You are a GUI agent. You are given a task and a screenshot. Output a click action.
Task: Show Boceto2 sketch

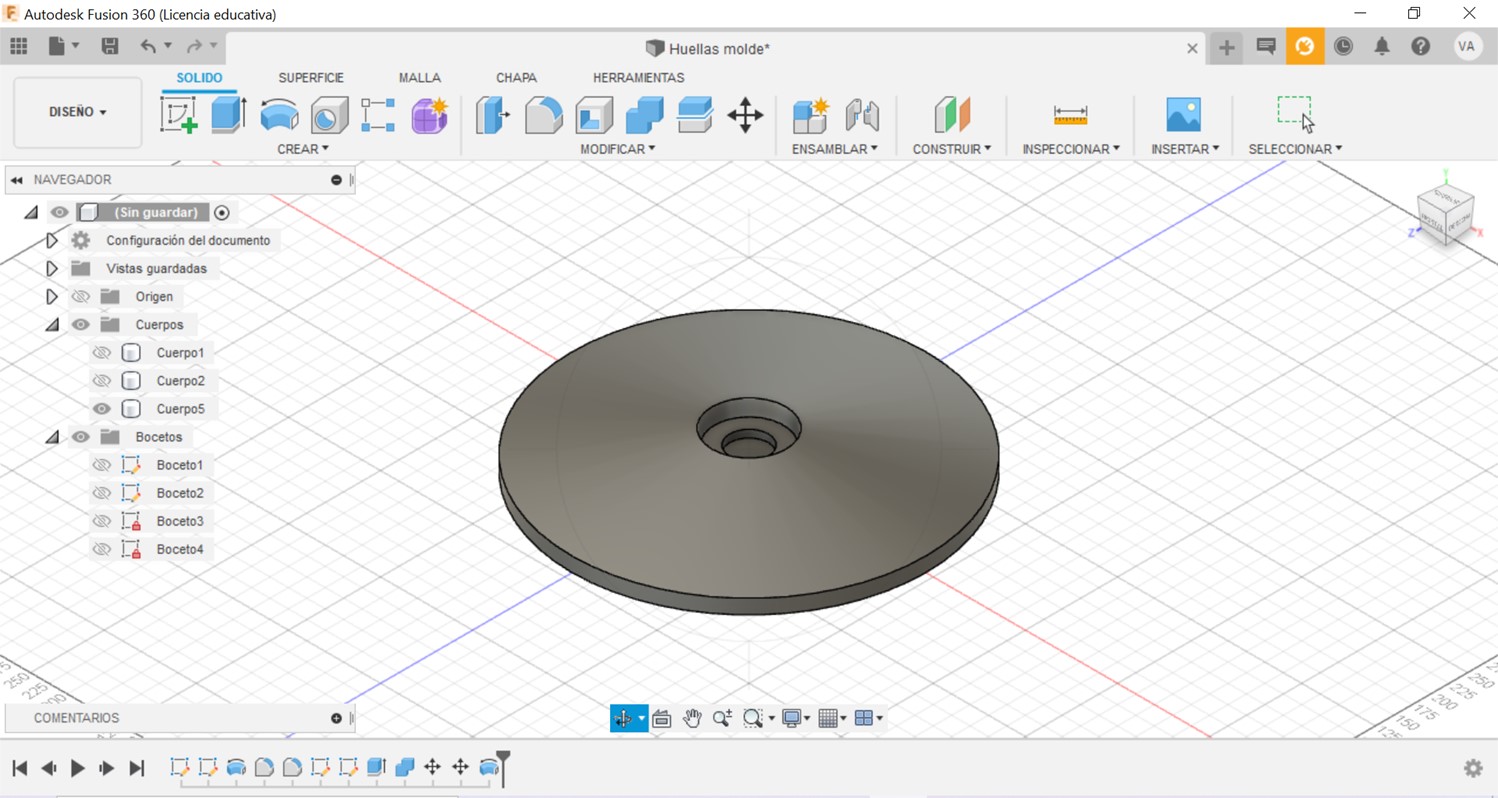coord(101,493)
